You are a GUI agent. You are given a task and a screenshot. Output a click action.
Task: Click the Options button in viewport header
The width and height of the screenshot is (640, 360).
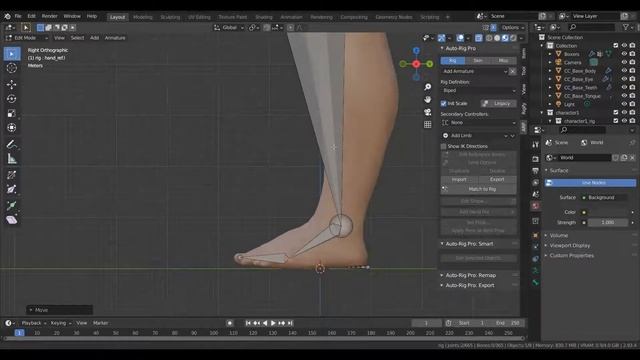click(x=513, y=28)
